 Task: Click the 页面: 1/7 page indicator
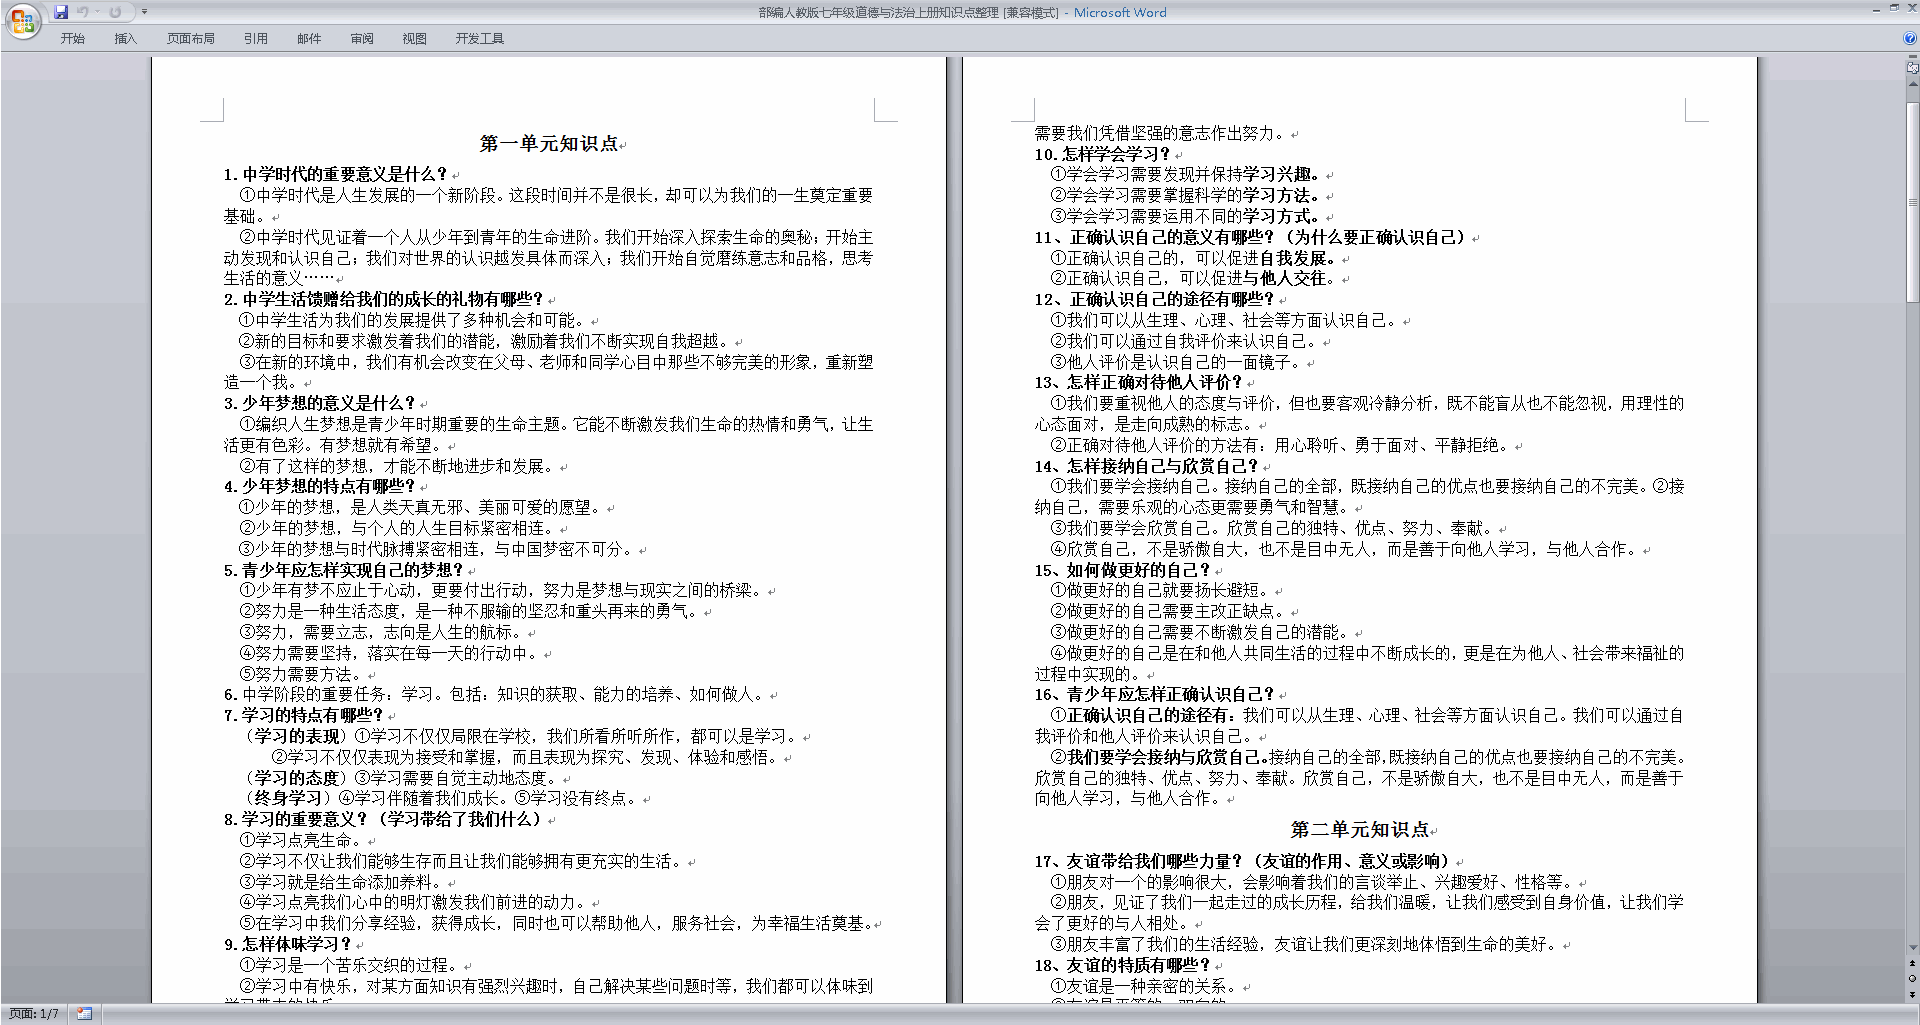click(34, 1014)
